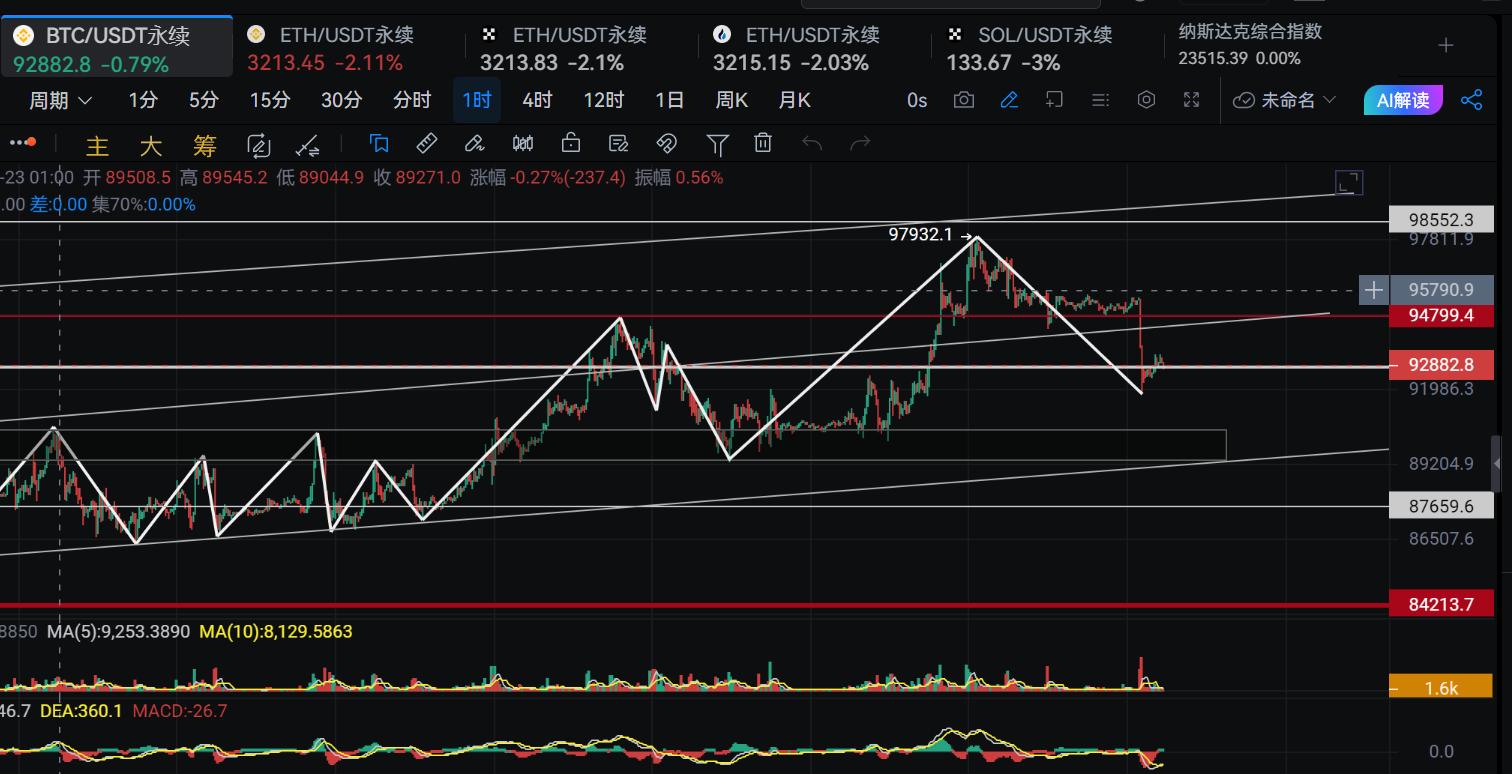This screenshot has width=1512, height=774.
Task: Select the 5分 timeframe
Action: 203,100
